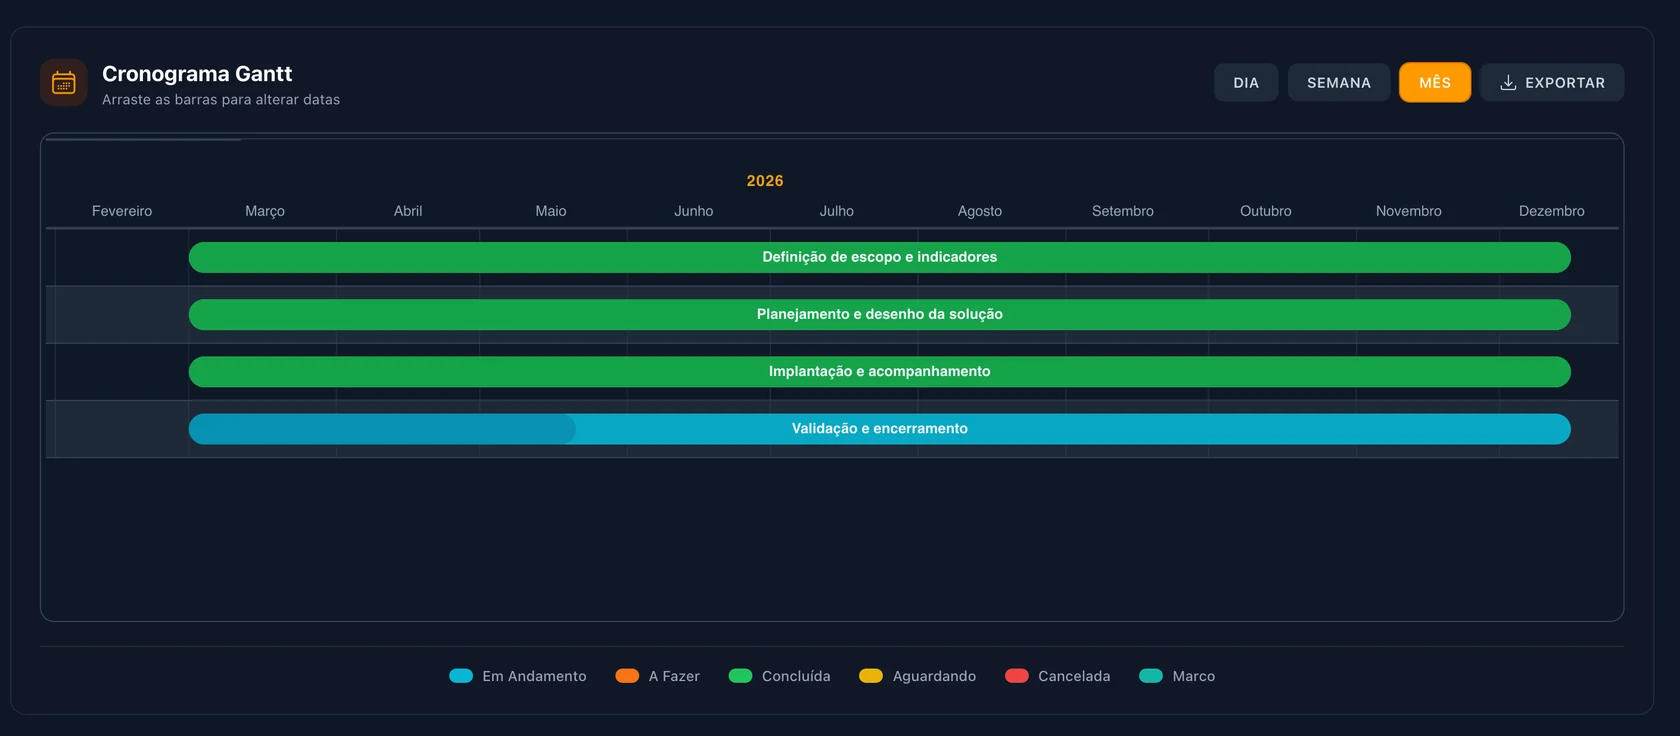Click the Setembro month header
This screenshot has width=1680, height=736.
(1123, 211)
